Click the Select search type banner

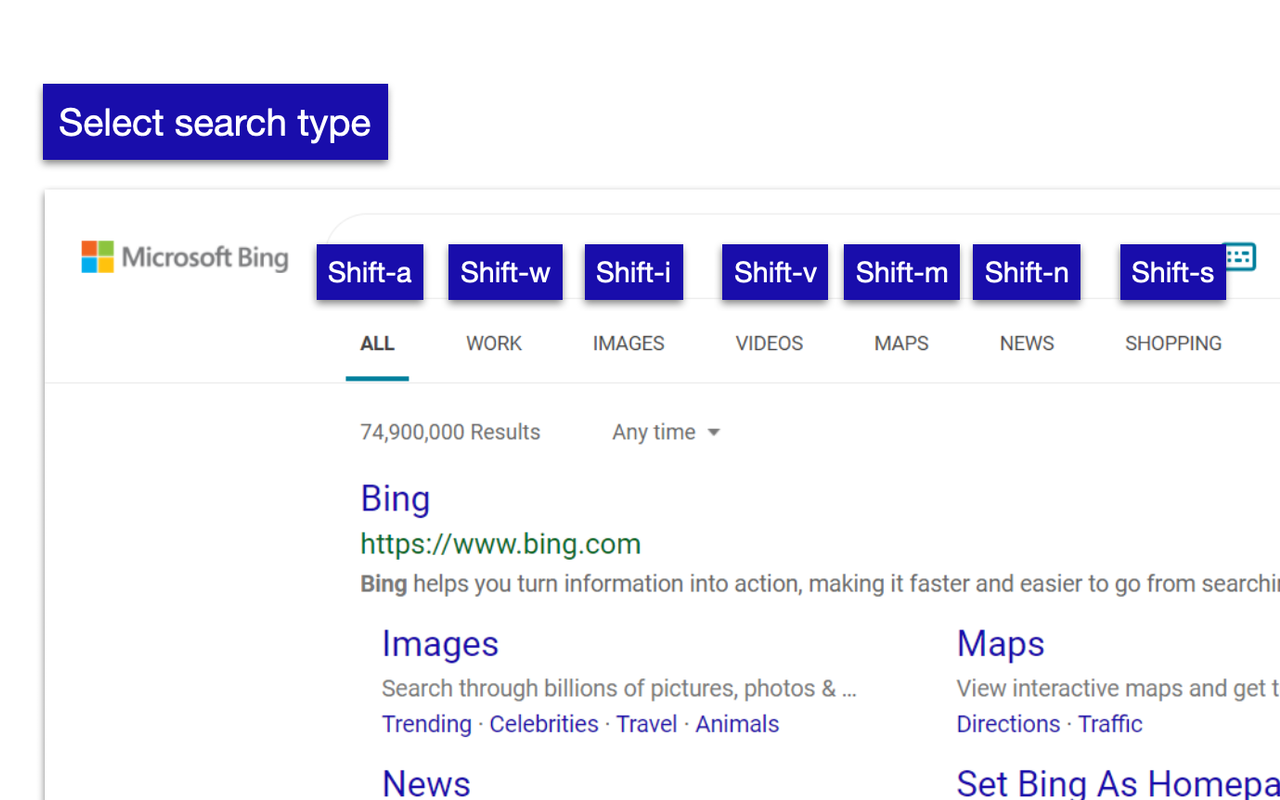[x=215, y=122]
